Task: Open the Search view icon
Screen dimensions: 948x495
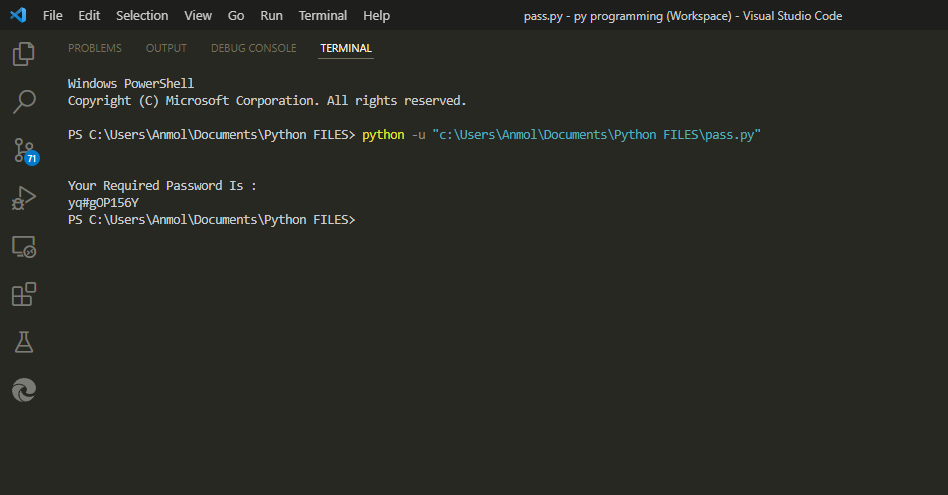Action: [x=23, y=101]
